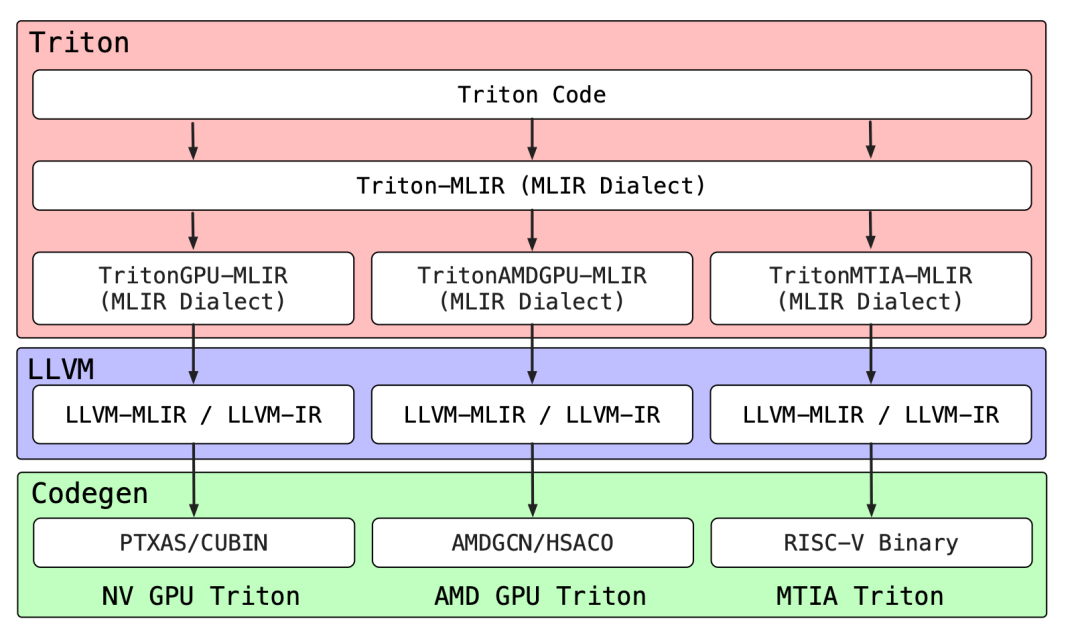Screen dimensions: 1080x635
Task: Click the NV GPU Triton label
Action: [x=201, y=596]
